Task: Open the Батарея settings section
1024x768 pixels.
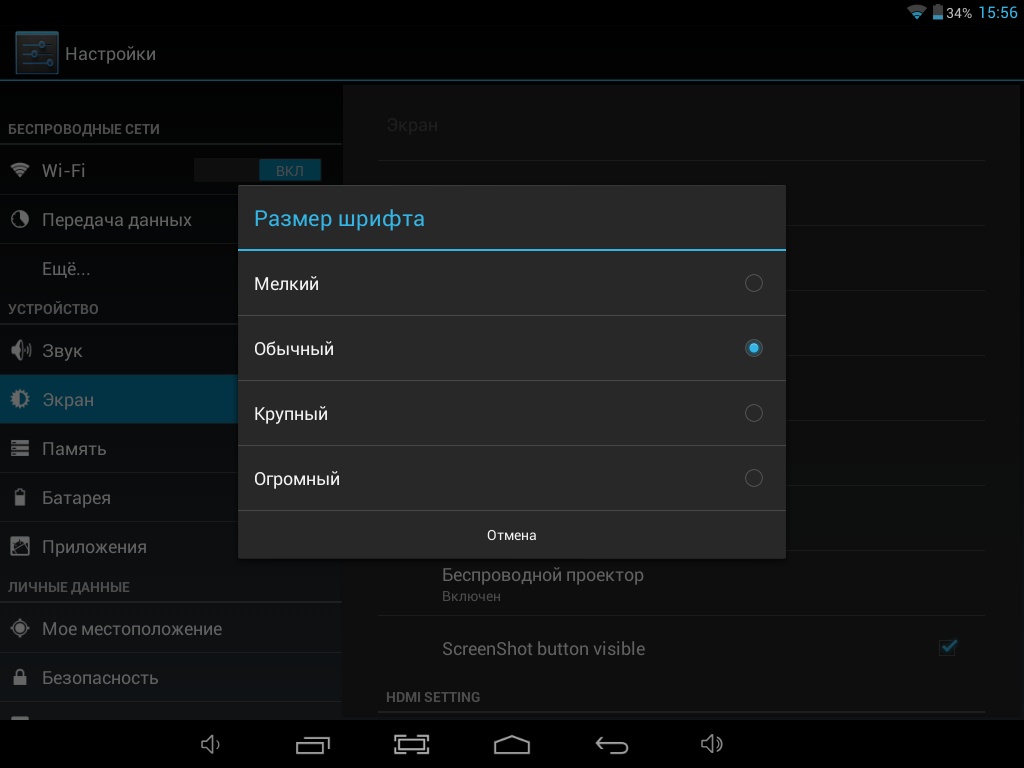Action: click(x=76, y=498)
